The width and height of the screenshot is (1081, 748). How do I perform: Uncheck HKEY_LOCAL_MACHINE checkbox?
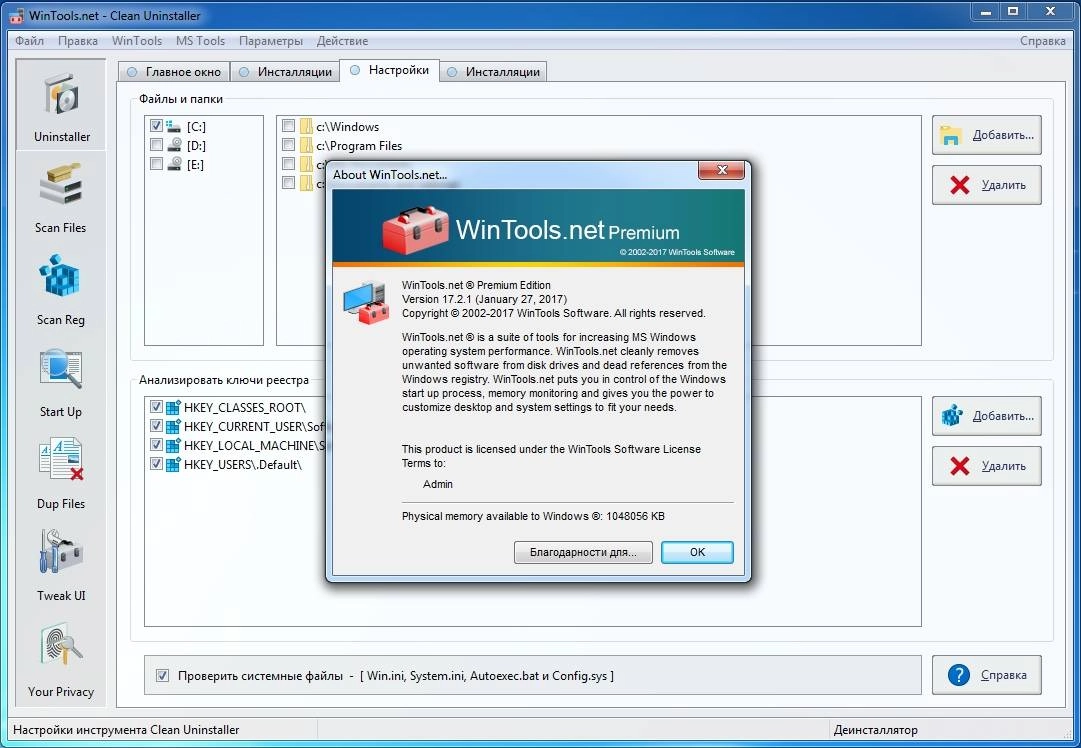point(156,445)
